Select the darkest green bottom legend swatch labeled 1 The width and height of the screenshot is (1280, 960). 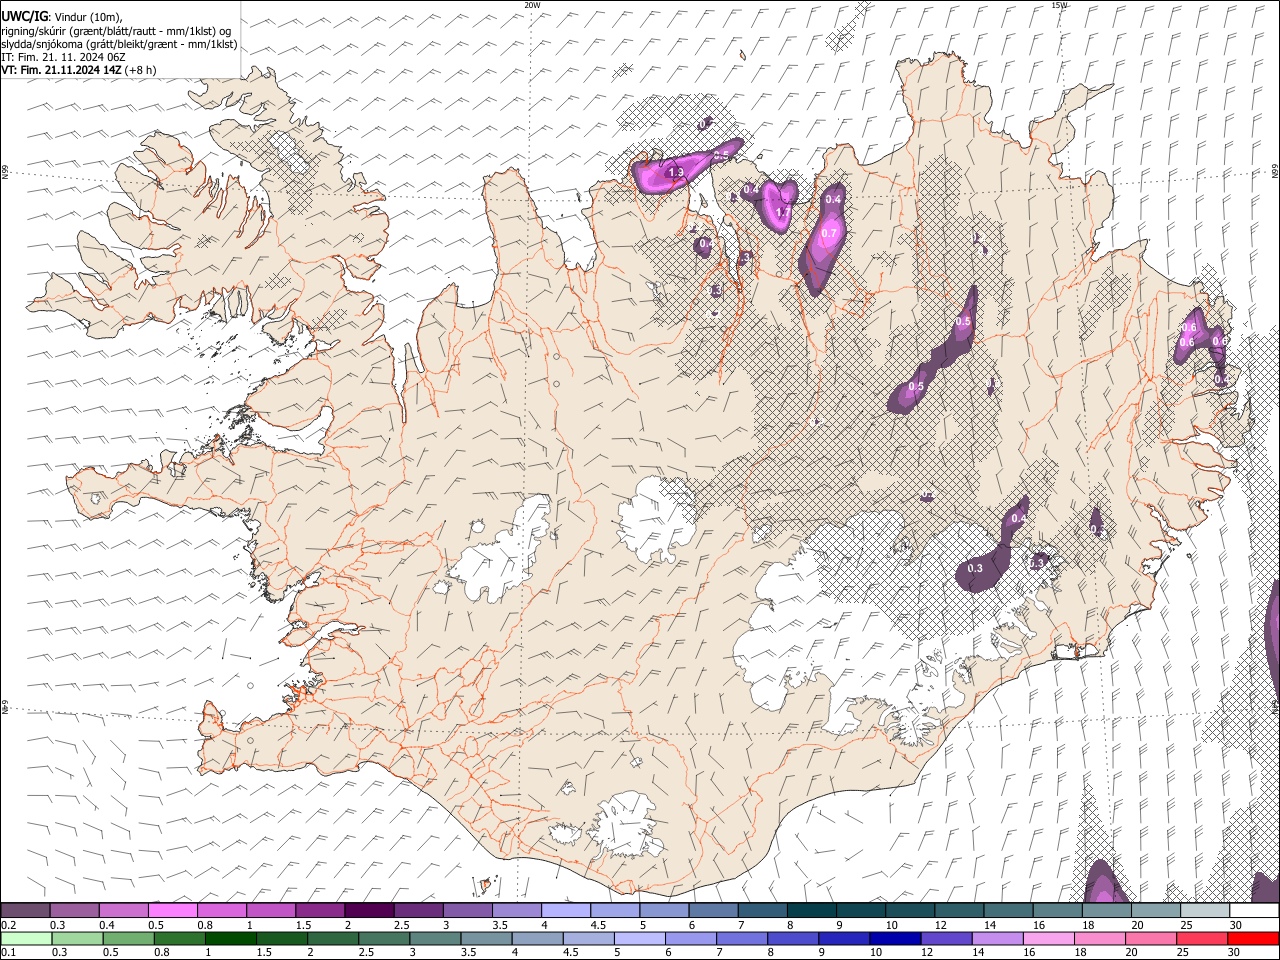(x=230, y=938)
